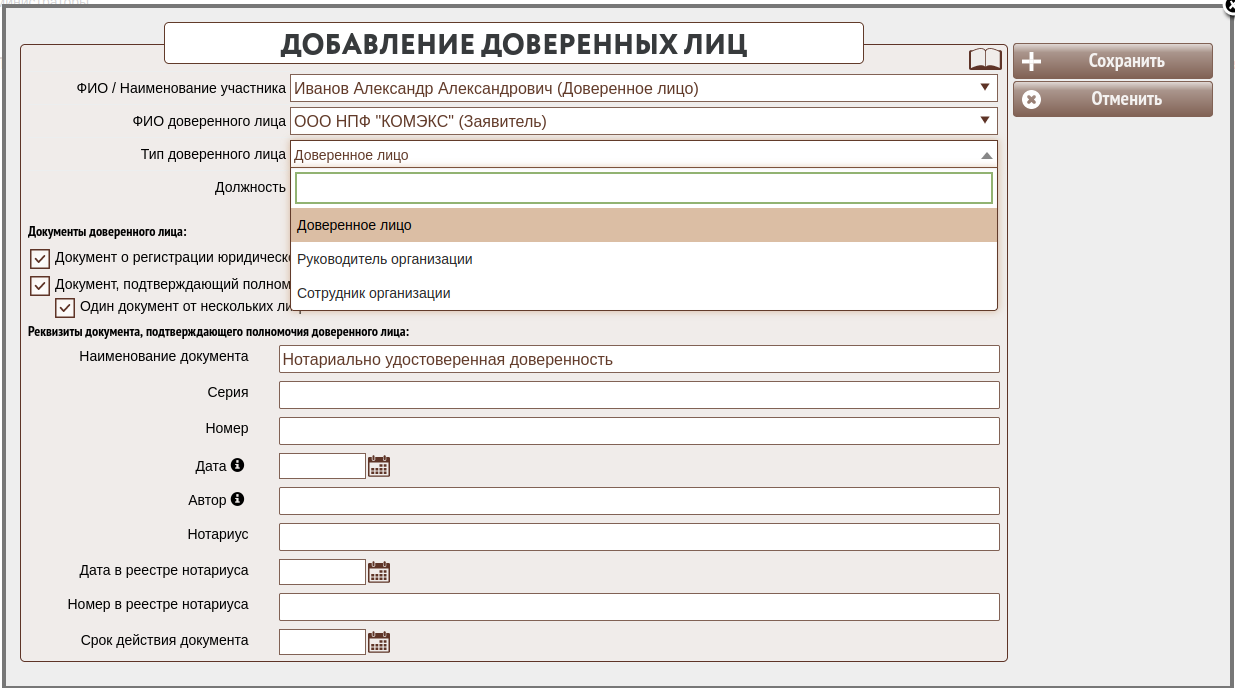Focus the dropdown search field
This screenshot has height=688, width=1235.
tap(643, 188)
